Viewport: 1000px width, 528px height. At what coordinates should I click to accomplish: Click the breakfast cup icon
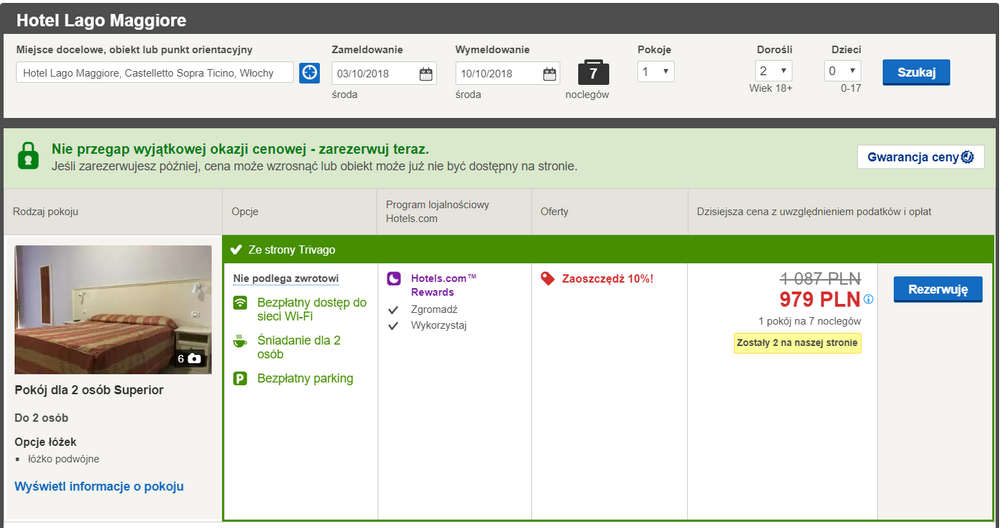tap(240, 341)
